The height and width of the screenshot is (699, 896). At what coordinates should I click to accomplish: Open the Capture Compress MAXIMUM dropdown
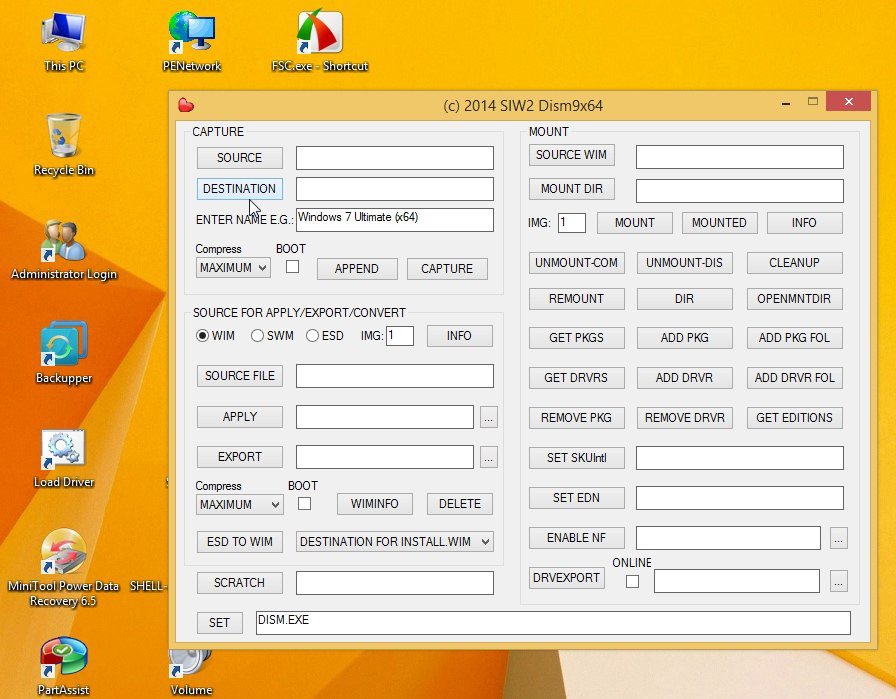point(233,267)
